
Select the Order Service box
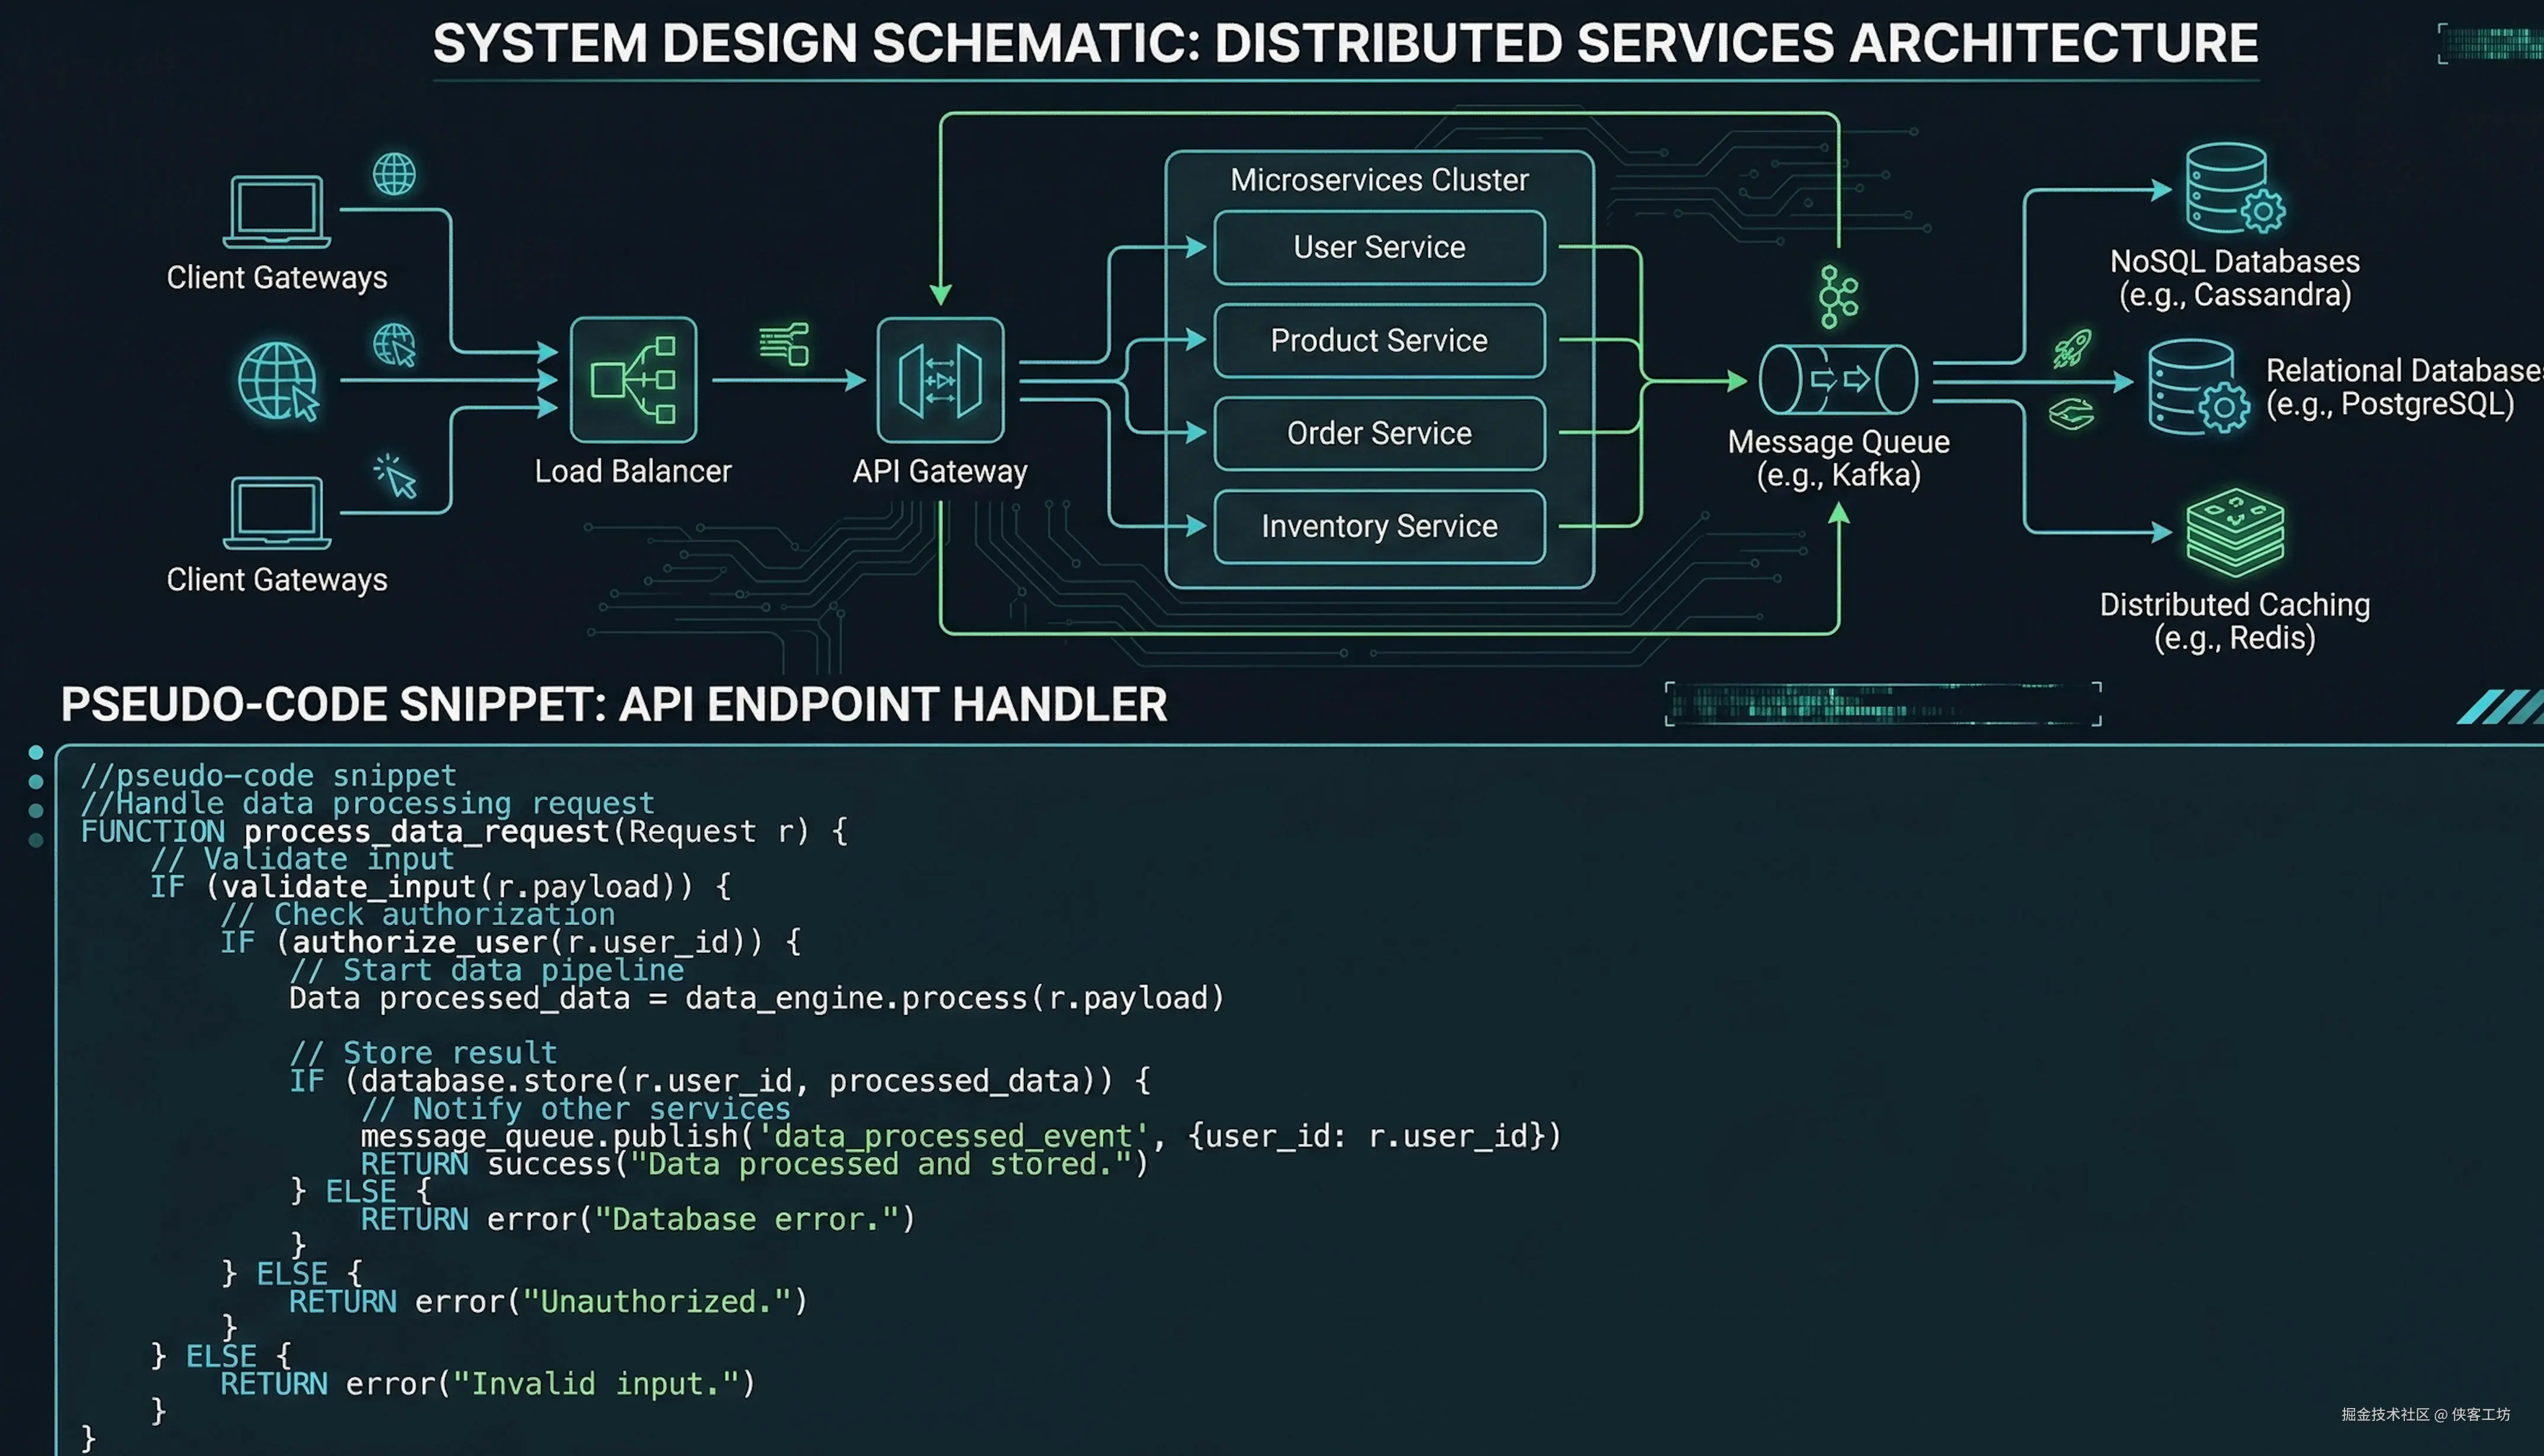pyautogui.click(x=1378, y=433)
